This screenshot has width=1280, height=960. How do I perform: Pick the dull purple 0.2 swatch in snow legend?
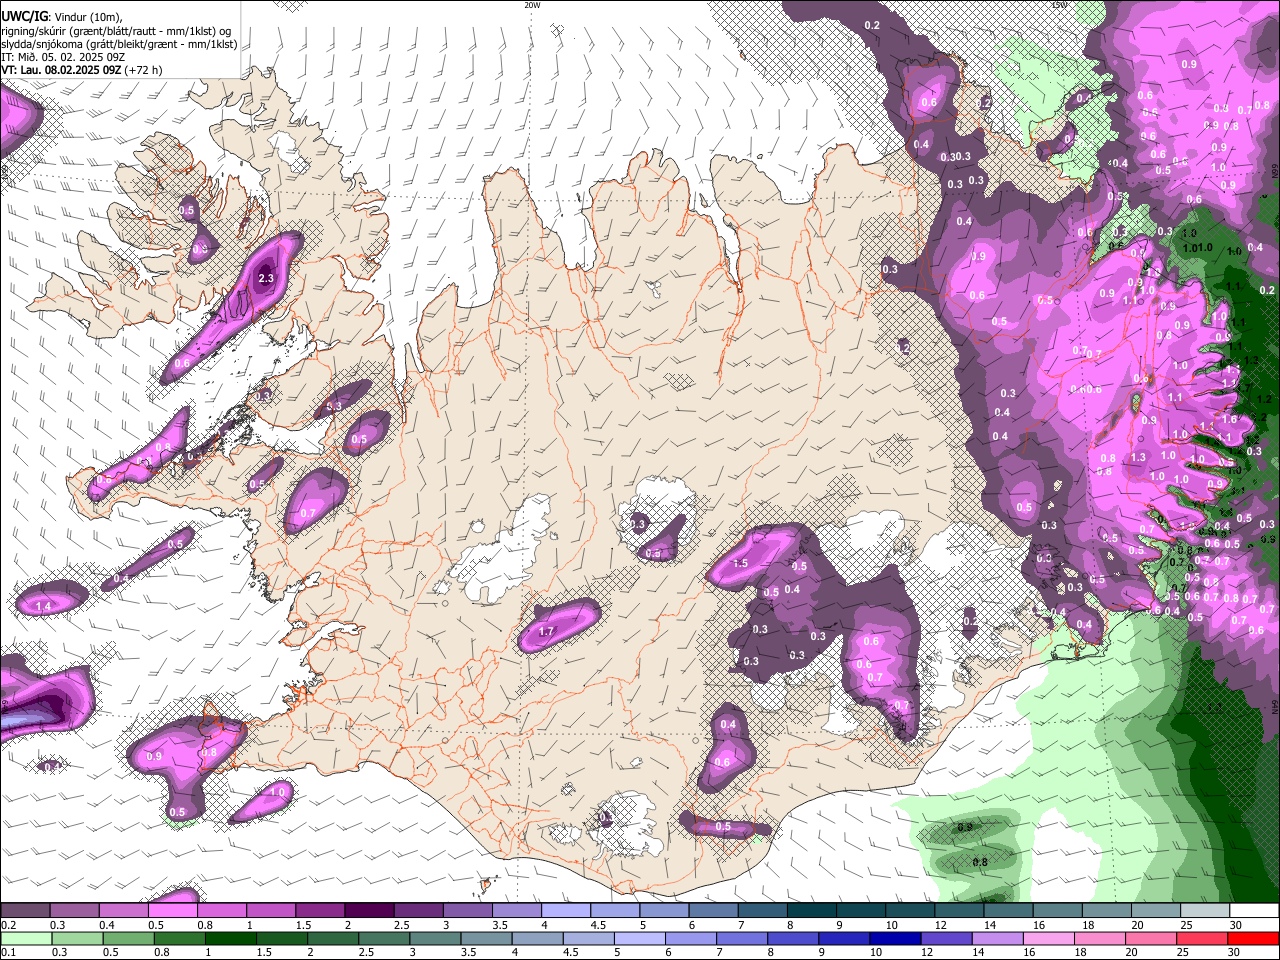pyautogui.click(x=25, y=911)
